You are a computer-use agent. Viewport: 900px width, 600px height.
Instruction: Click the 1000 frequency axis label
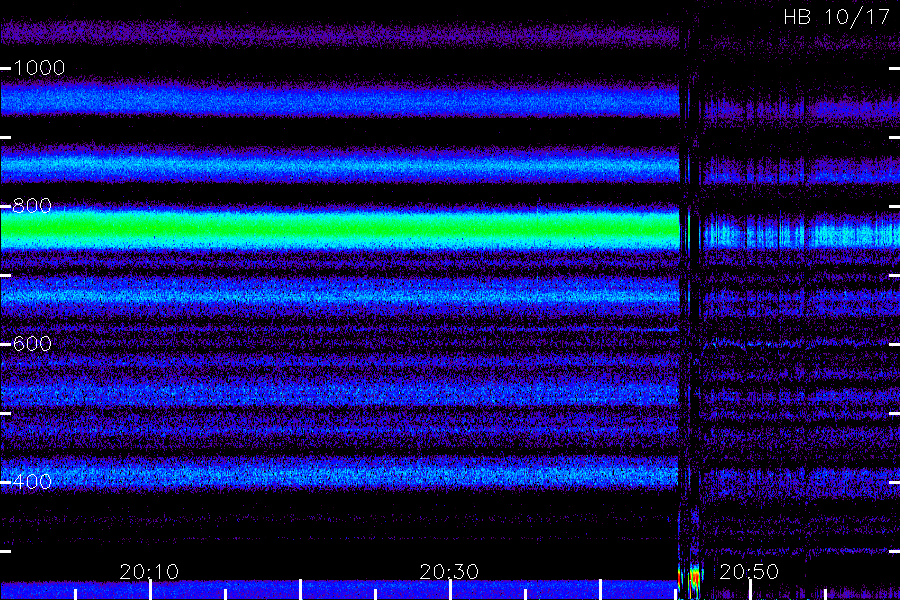39,68
